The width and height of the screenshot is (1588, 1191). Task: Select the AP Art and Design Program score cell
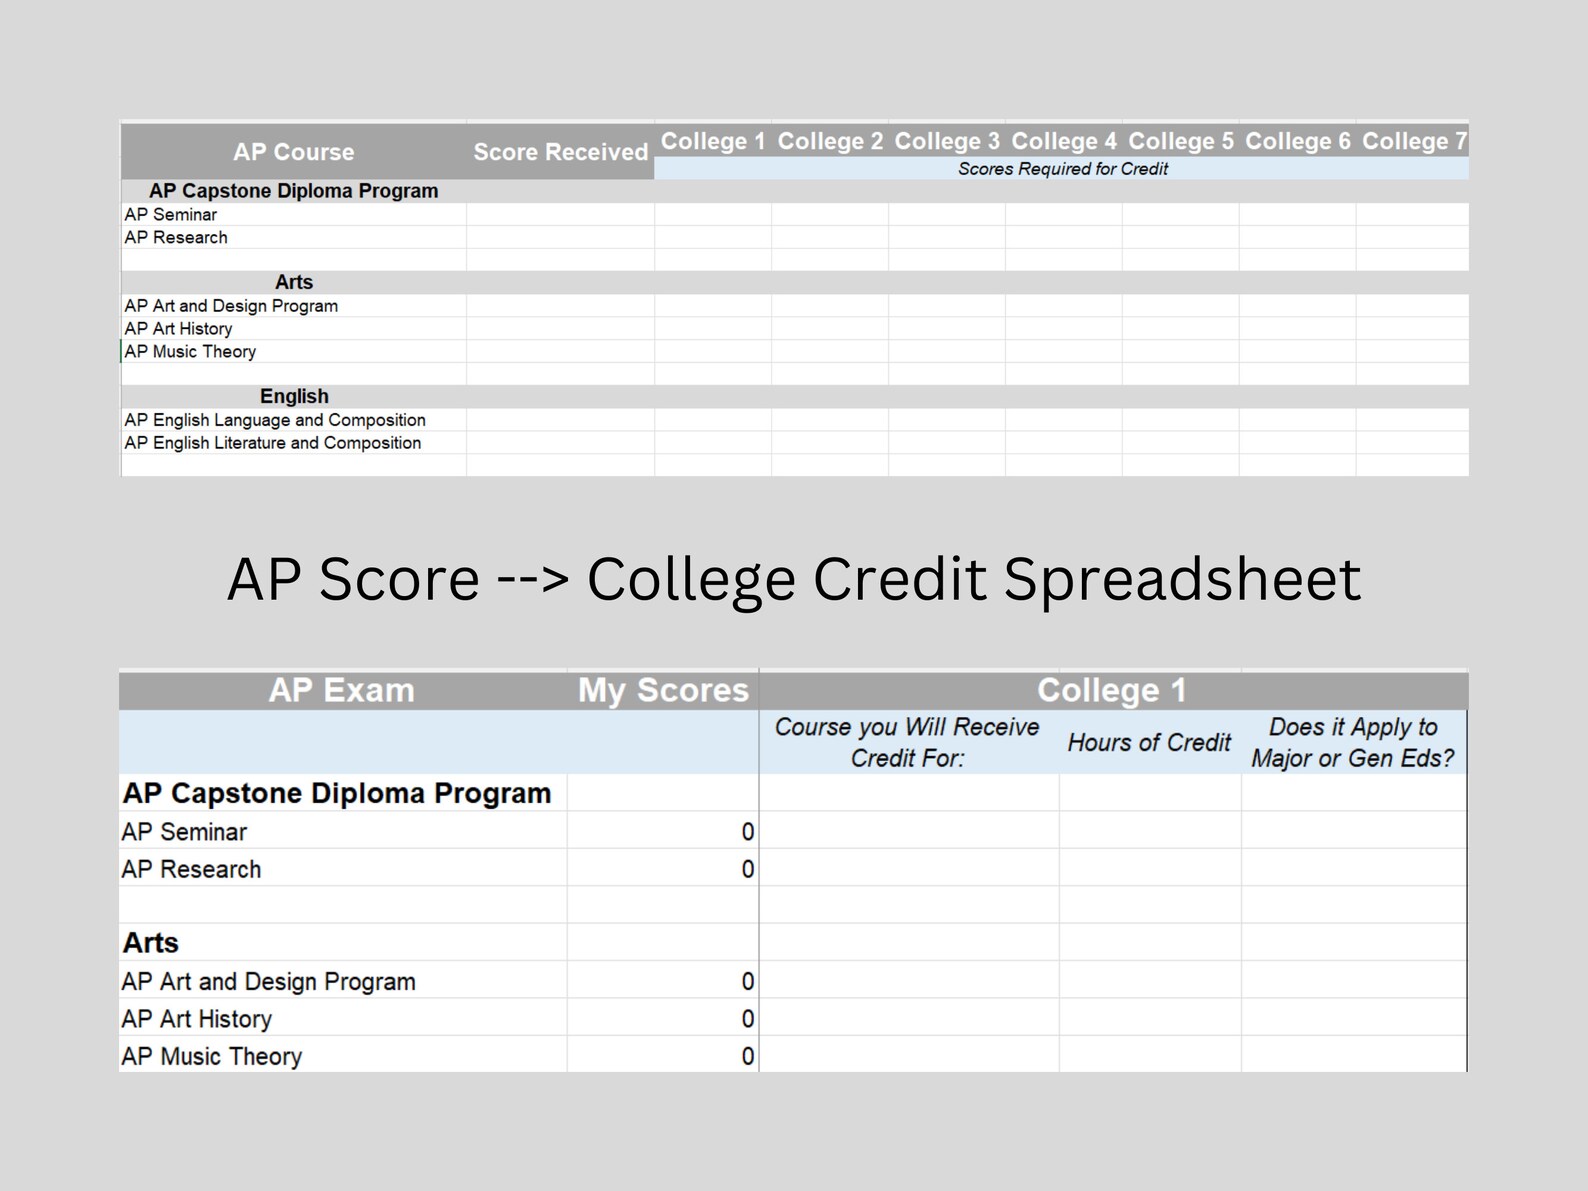tap(663, 981)
